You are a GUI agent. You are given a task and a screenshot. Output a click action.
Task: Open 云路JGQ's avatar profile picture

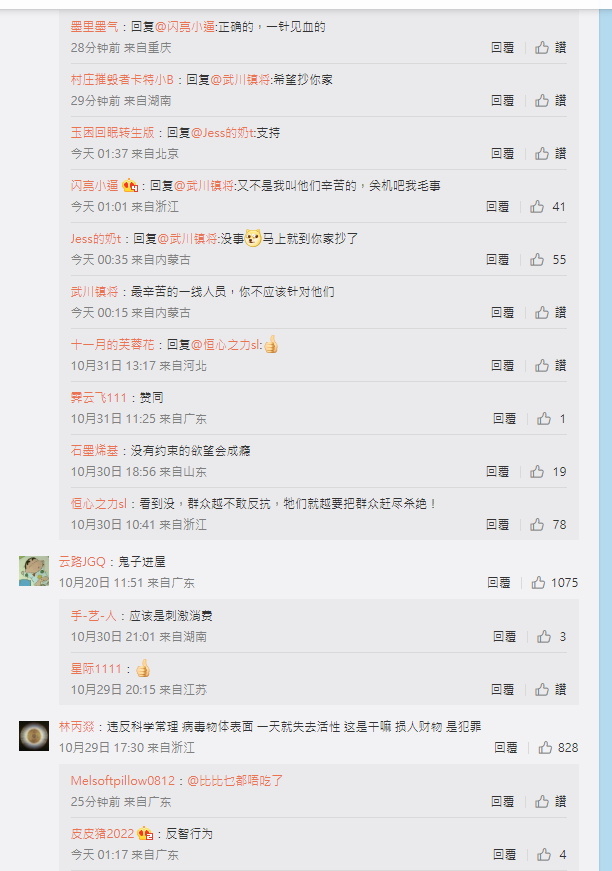(34, 570)
